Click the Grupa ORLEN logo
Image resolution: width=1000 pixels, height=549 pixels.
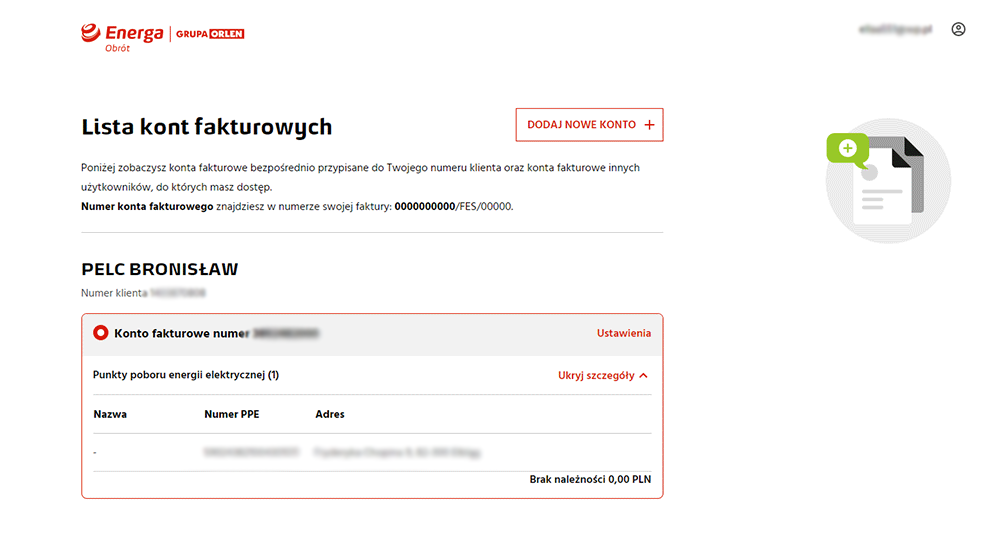click(210, 34)
